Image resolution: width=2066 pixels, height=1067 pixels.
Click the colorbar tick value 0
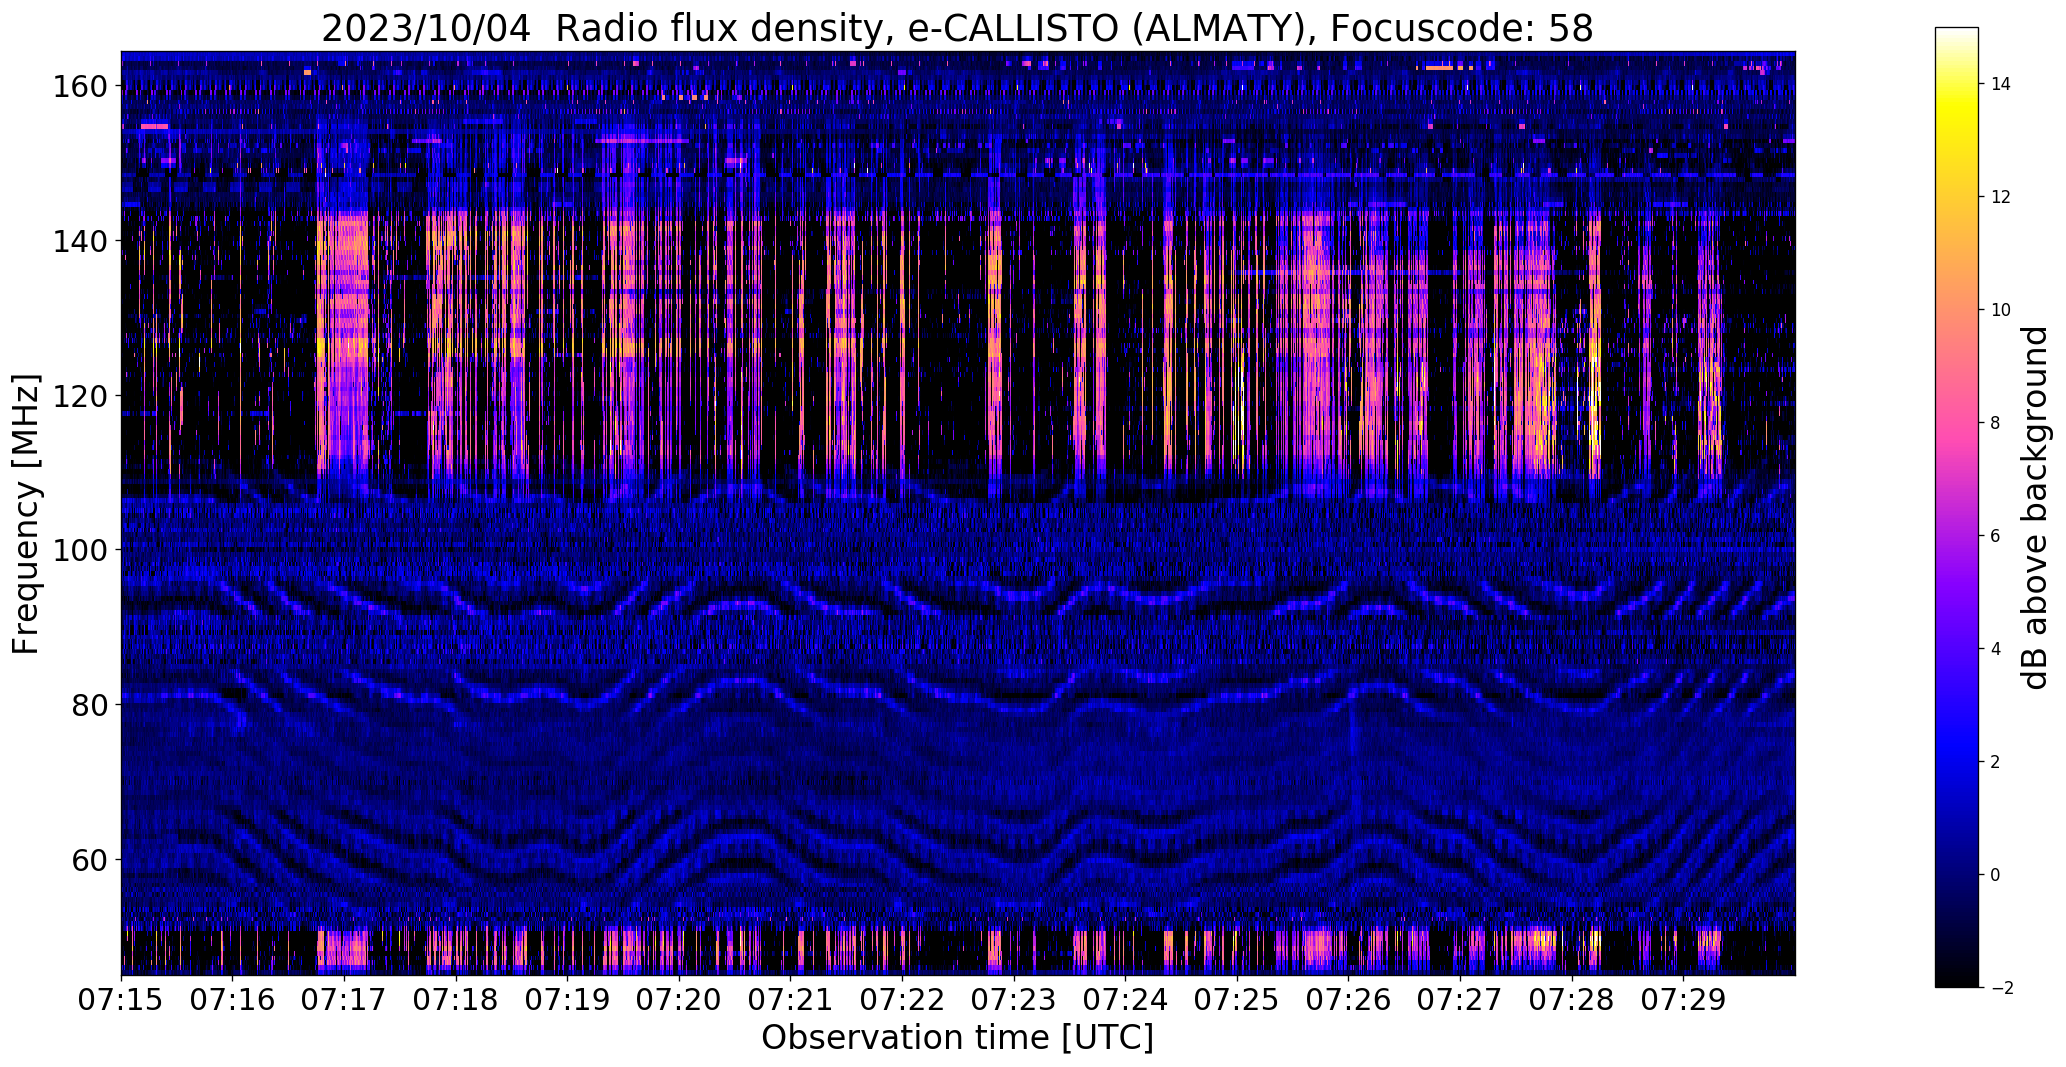tap(1996, 875)
